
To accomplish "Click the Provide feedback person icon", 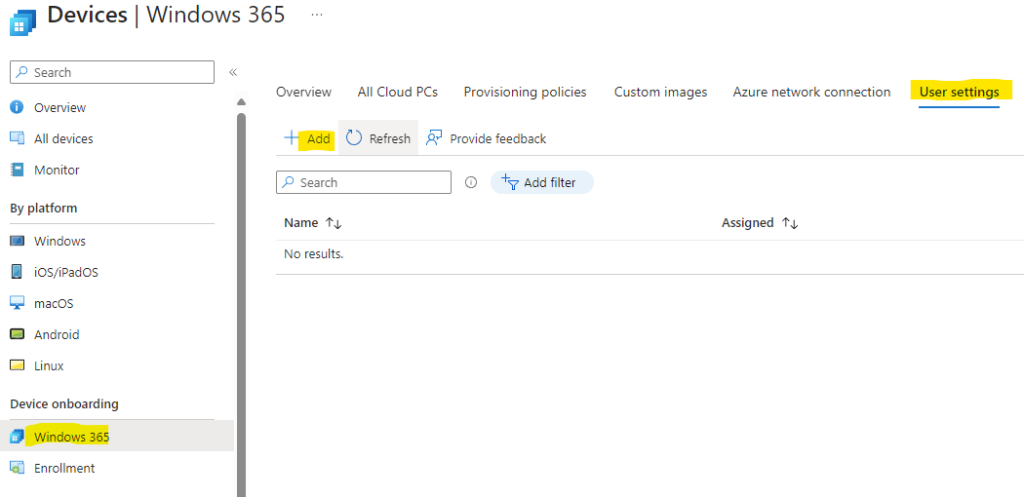I will [434, 138].
